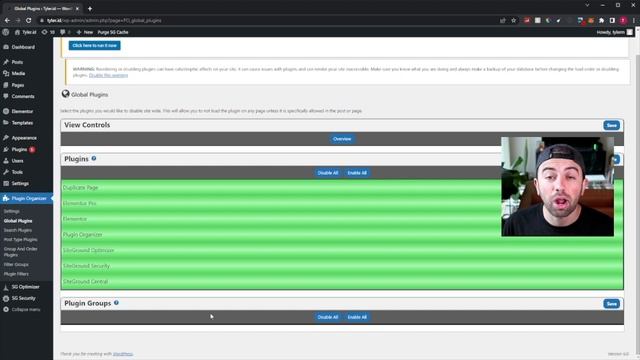
Task: Open the Media library menu item
Action: pos(18,73)
